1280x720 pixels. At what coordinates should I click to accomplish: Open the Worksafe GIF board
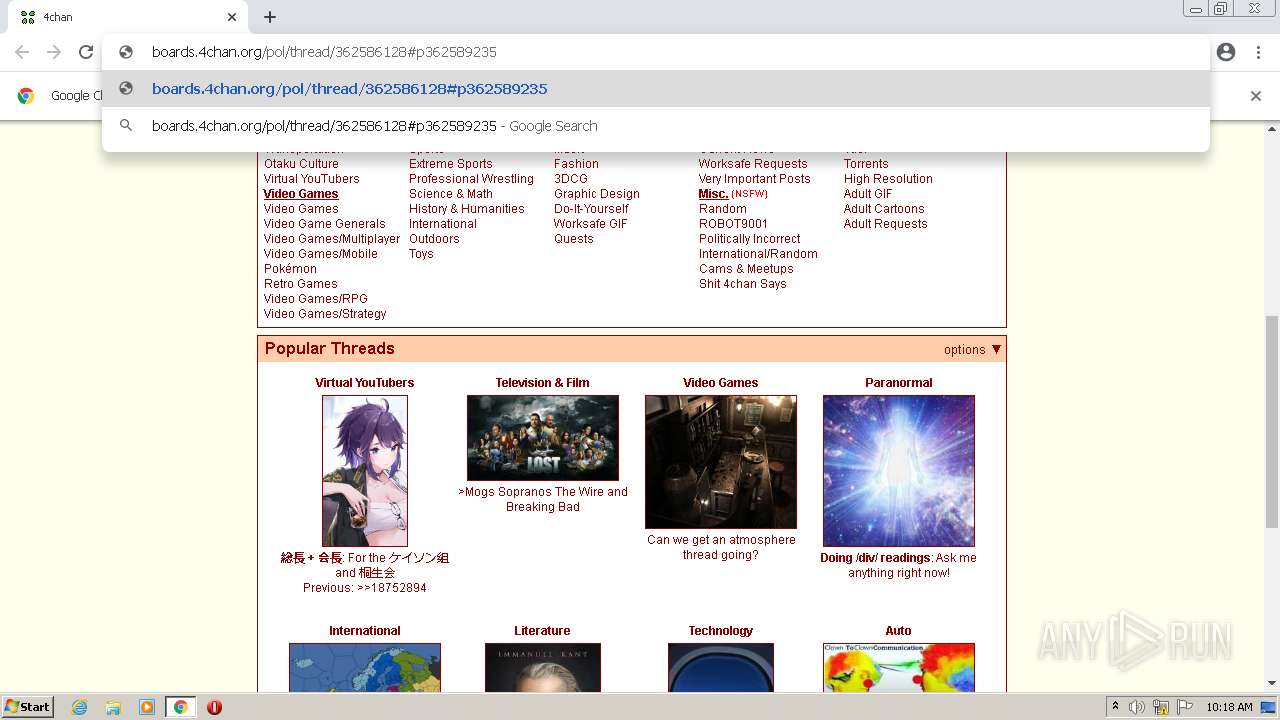coord(591,224)
